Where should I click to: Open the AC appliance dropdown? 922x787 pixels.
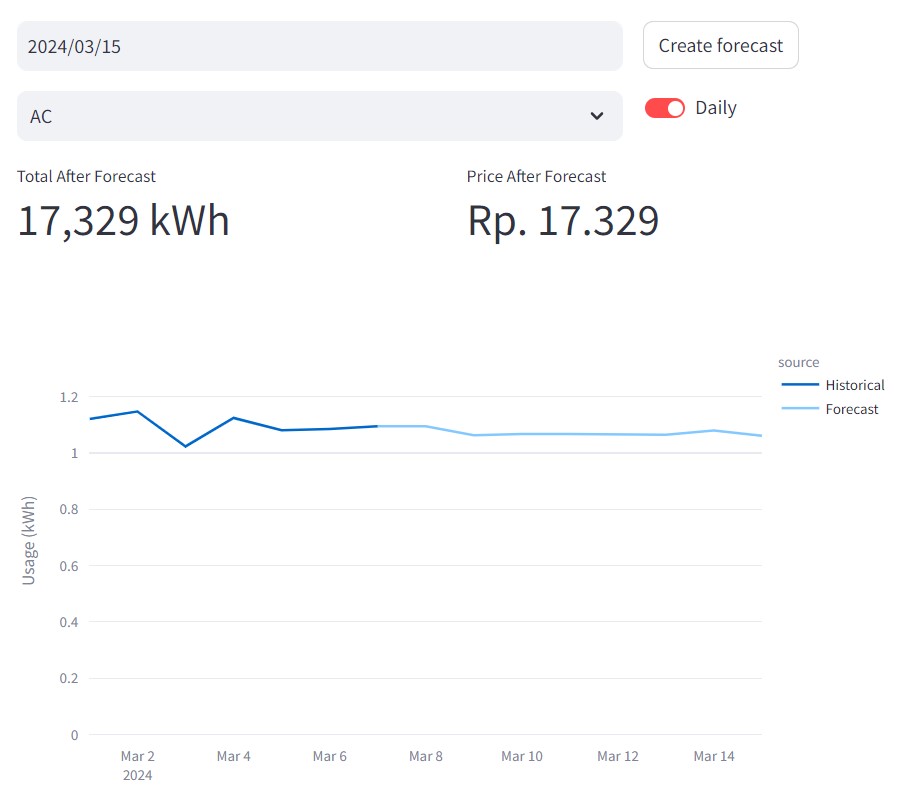[319, 116]
